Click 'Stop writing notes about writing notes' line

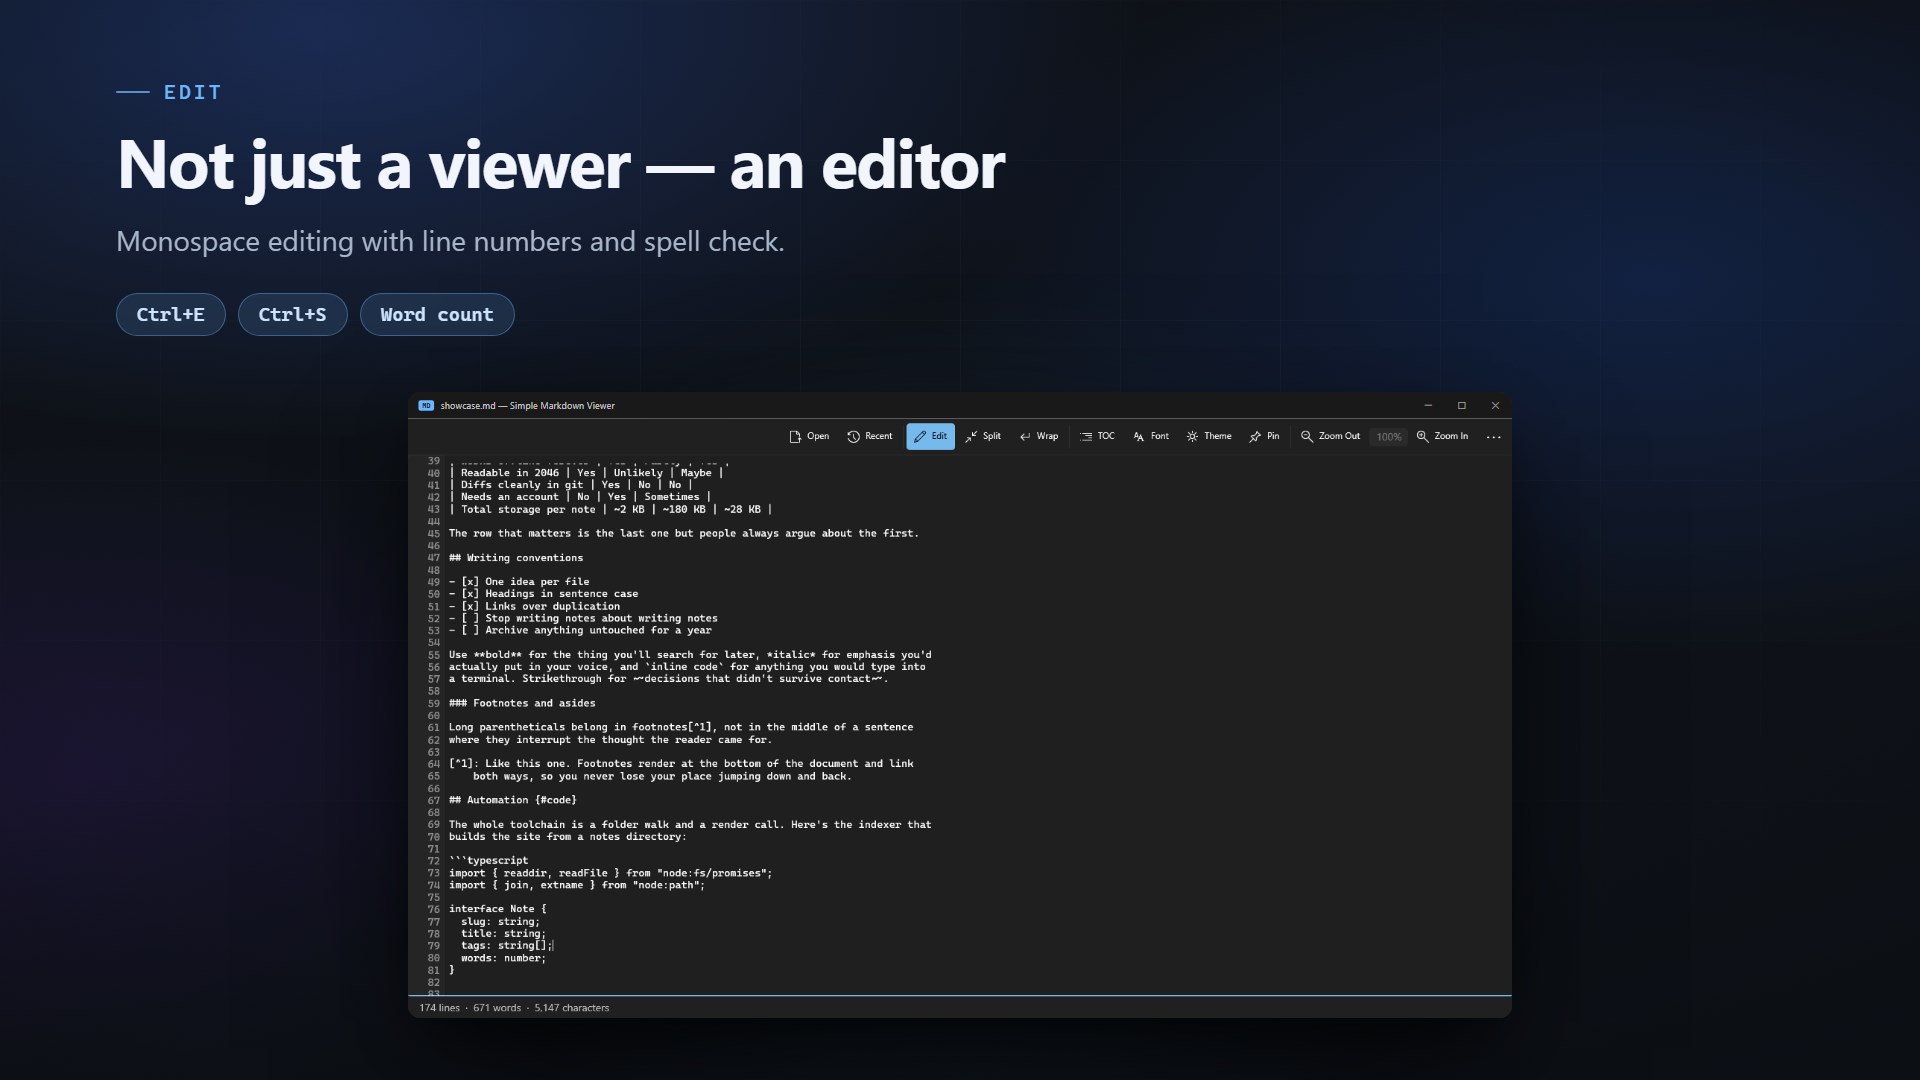pos(583,618)
